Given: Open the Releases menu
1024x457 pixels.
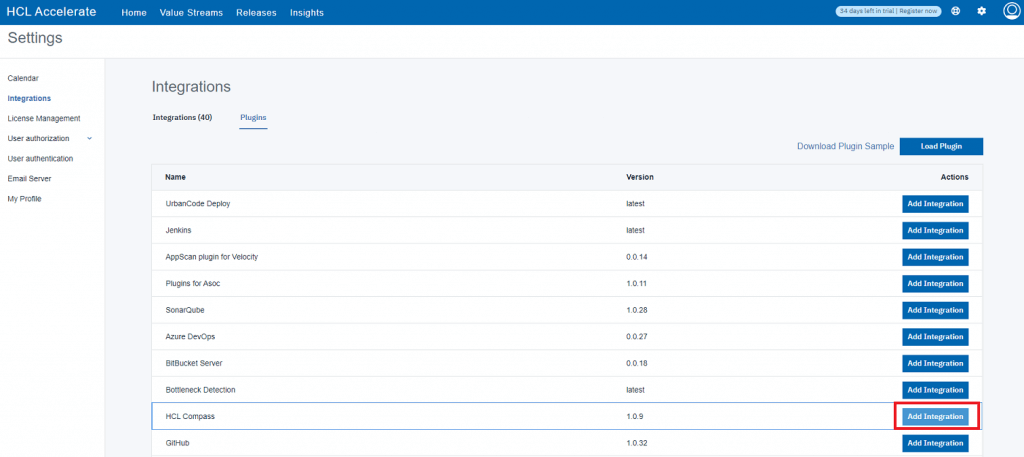Looking at the screenshot, I should pos(256,12).
